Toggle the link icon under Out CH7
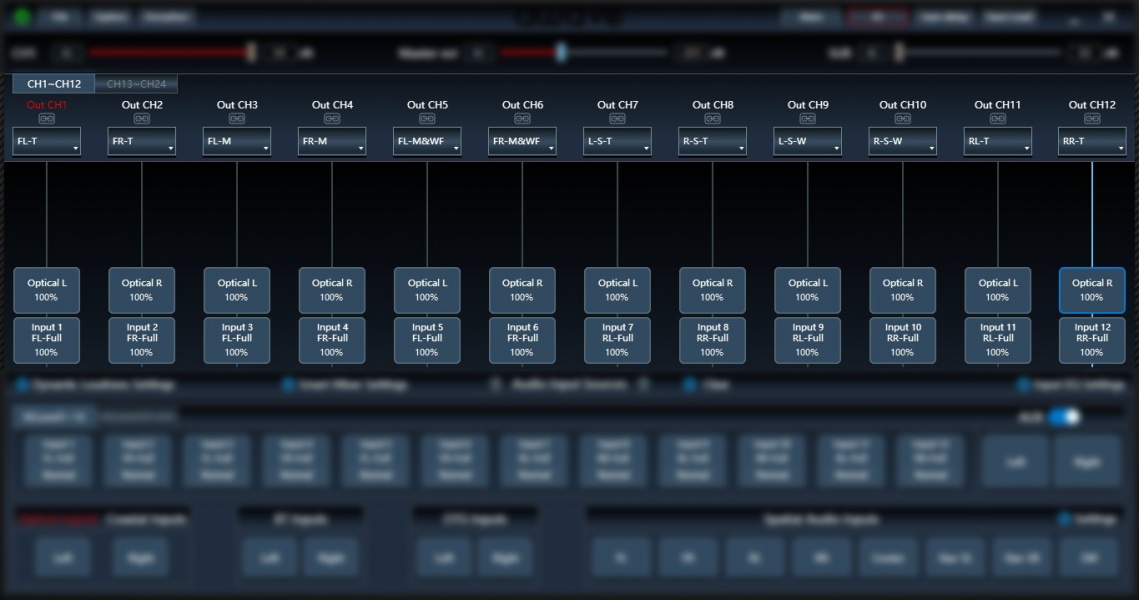1139x600 pixels. pyautogui.click(x=617, y=118)
